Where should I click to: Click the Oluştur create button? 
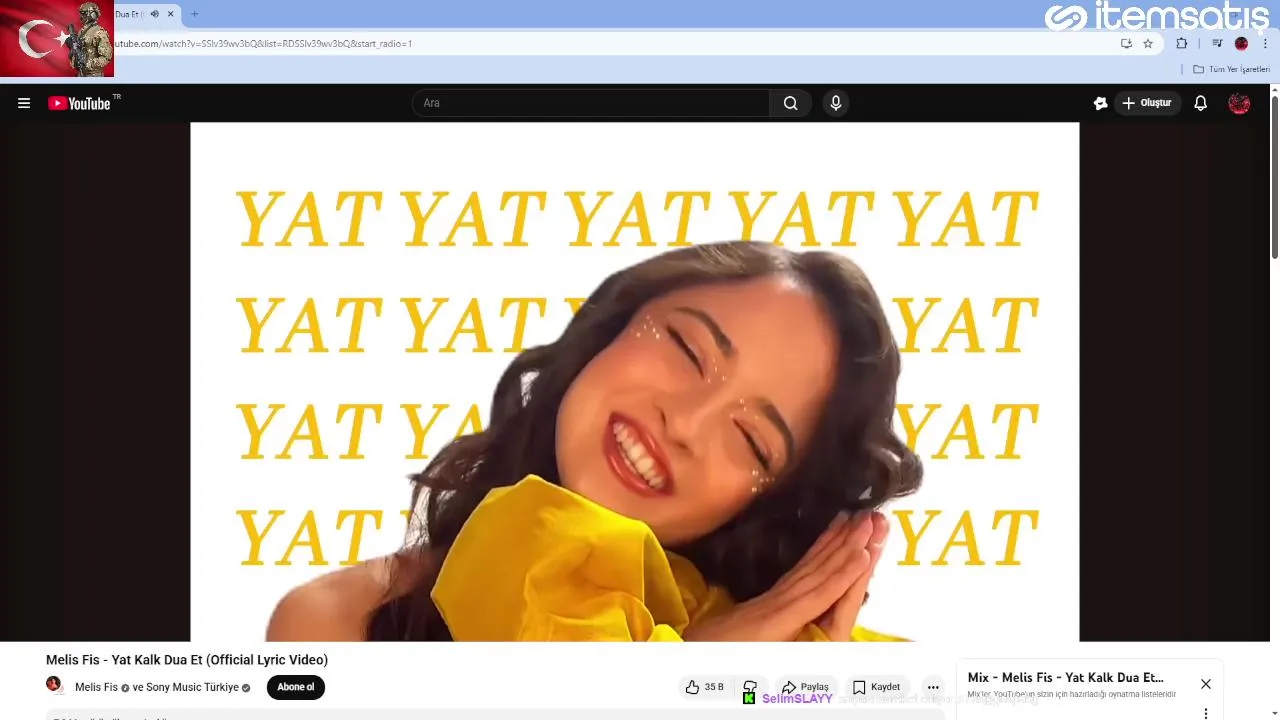coord(1147,103)
